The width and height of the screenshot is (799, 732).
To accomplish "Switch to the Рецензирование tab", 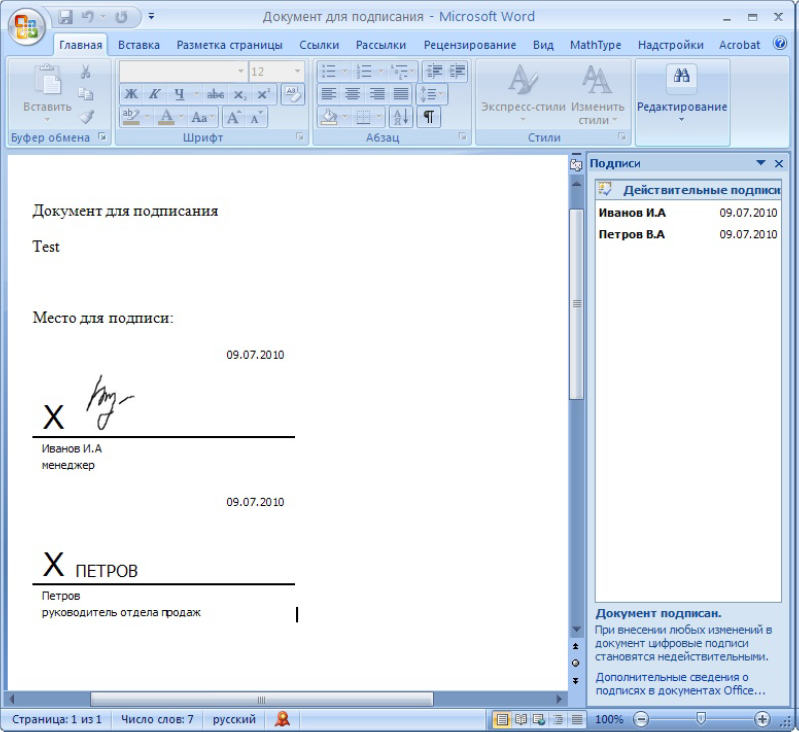I will [470, 45].
